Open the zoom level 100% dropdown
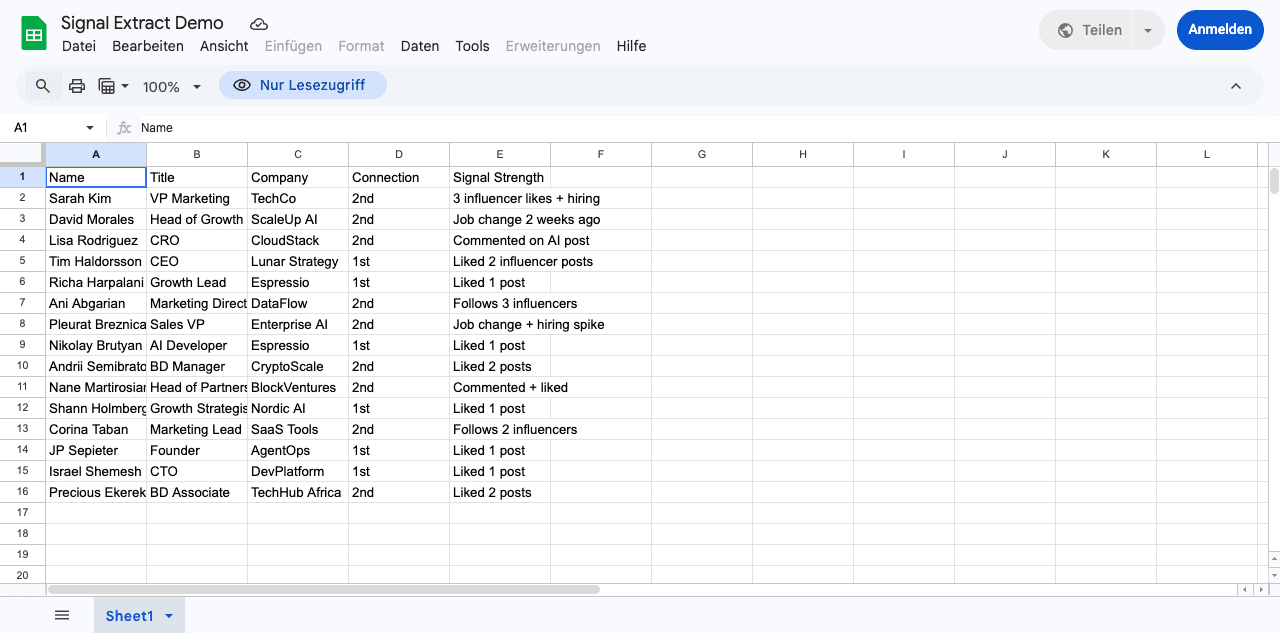This screenshot has width=1280, height=633. [x=171, y=87]
